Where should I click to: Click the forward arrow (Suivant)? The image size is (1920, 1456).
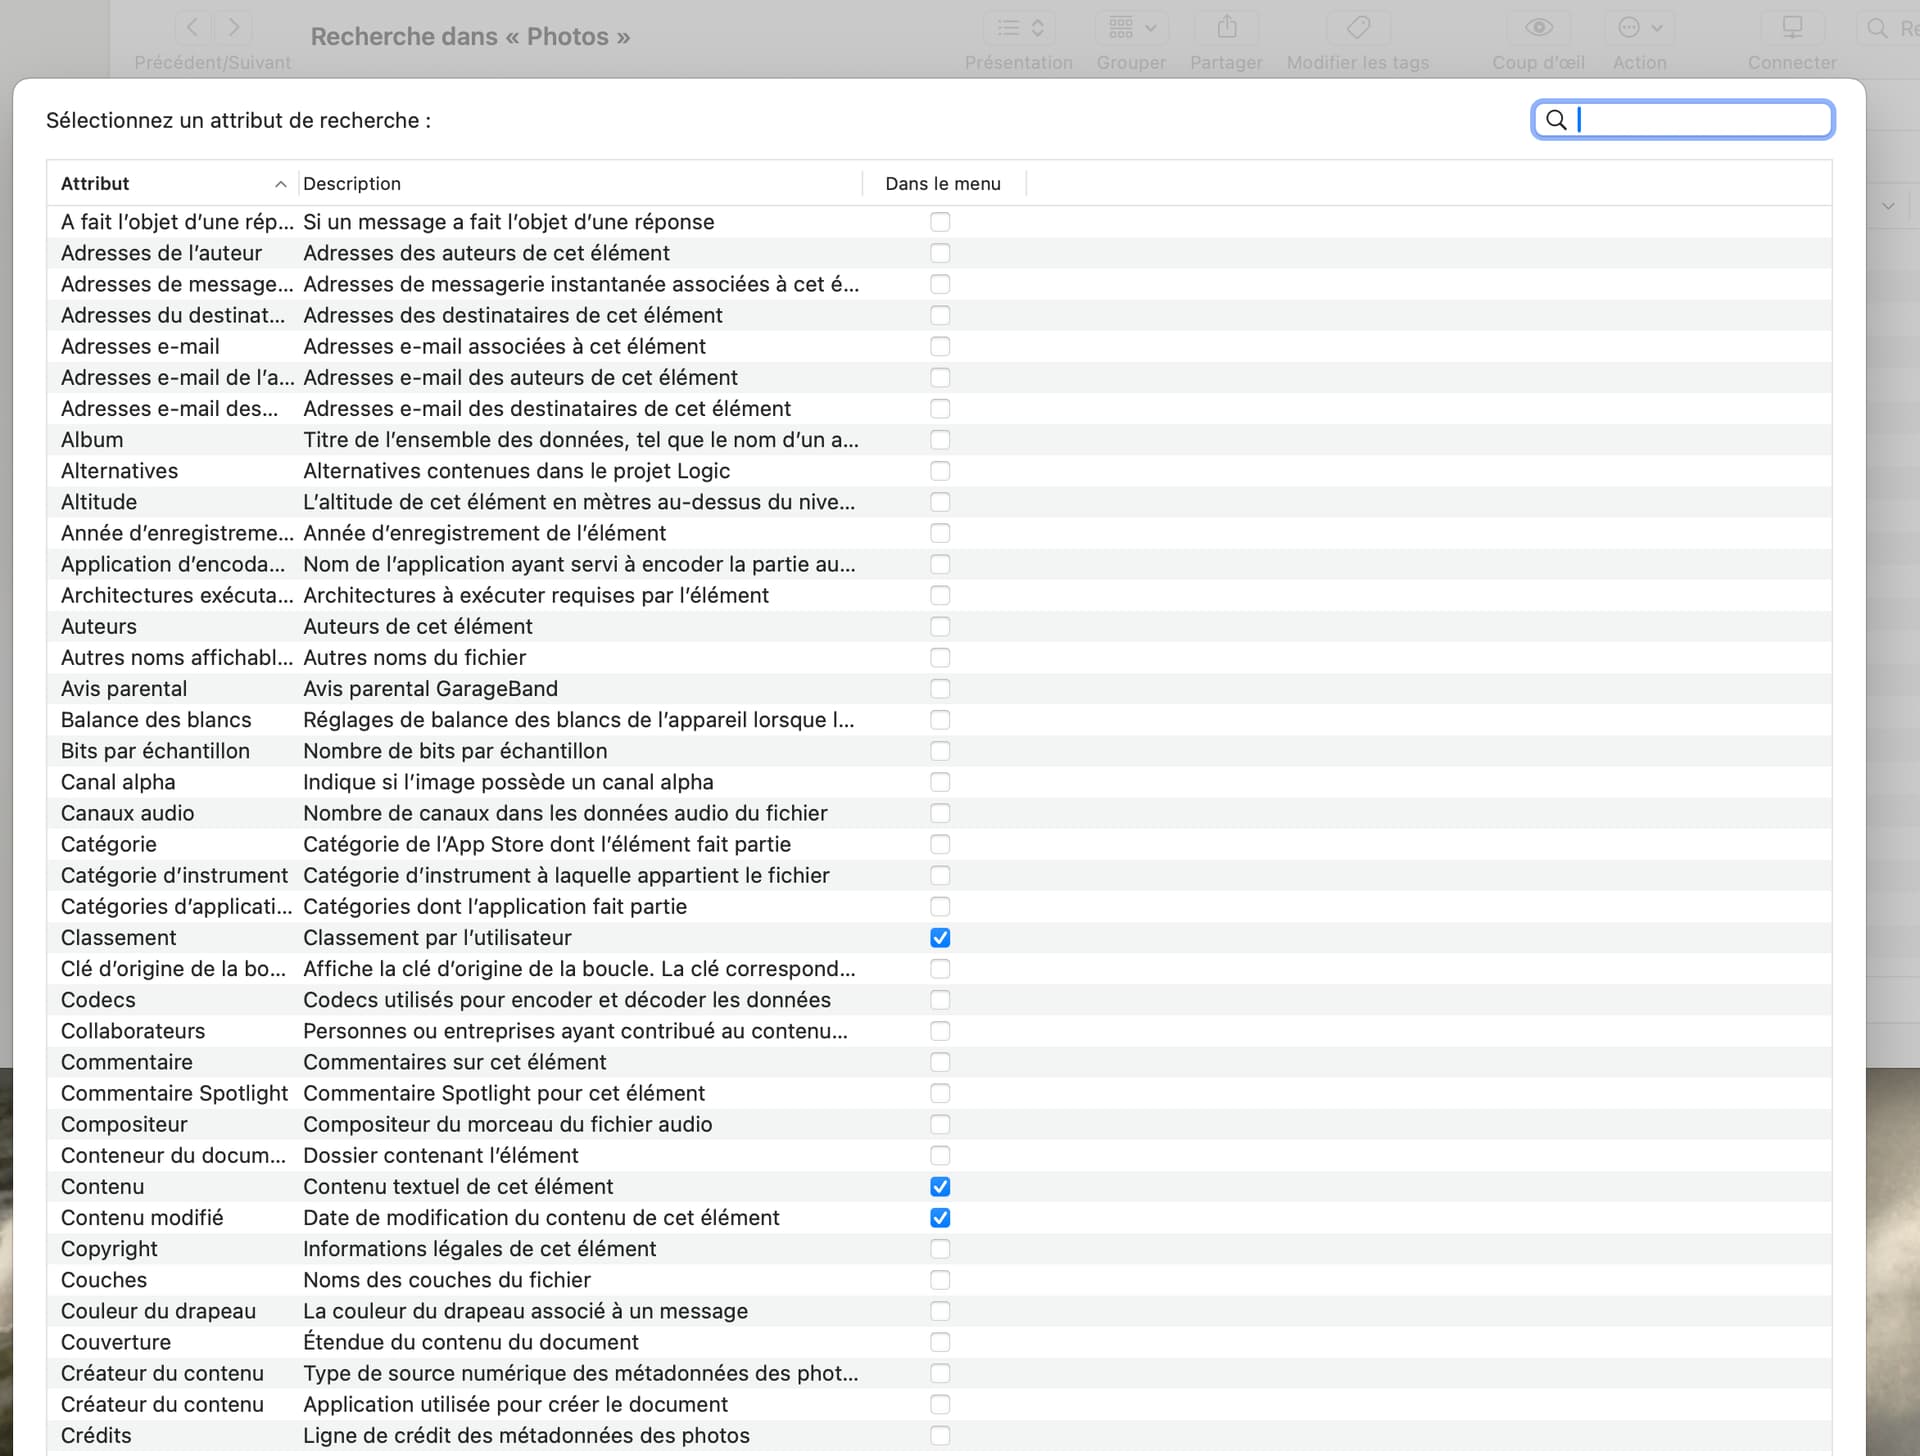tap(233, 28)
